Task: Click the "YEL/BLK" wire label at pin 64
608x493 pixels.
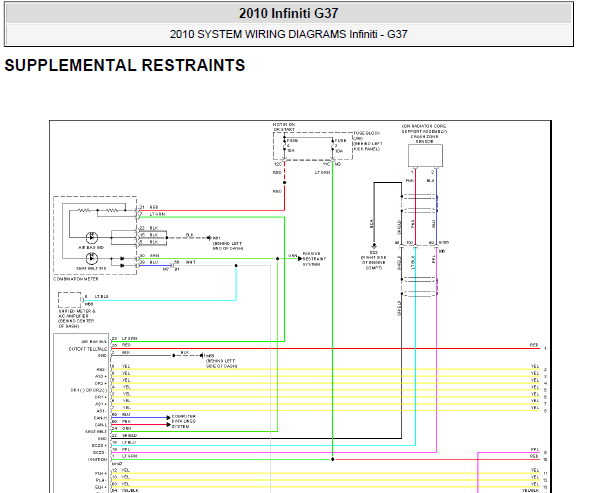Action: click(130, 490)
